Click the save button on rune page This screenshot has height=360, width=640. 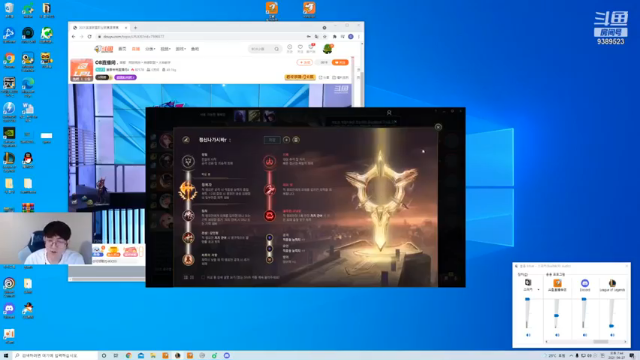(272, 140)
